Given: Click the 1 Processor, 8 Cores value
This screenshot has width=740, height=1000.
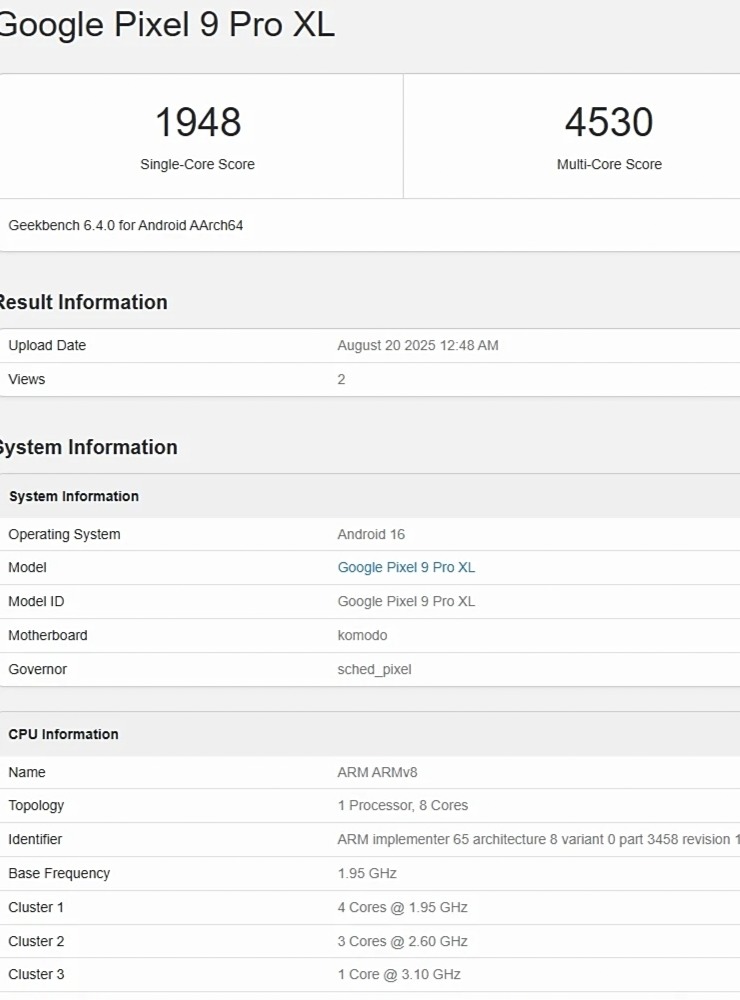Looking at the screenshot, I should (x=403, y=805).
